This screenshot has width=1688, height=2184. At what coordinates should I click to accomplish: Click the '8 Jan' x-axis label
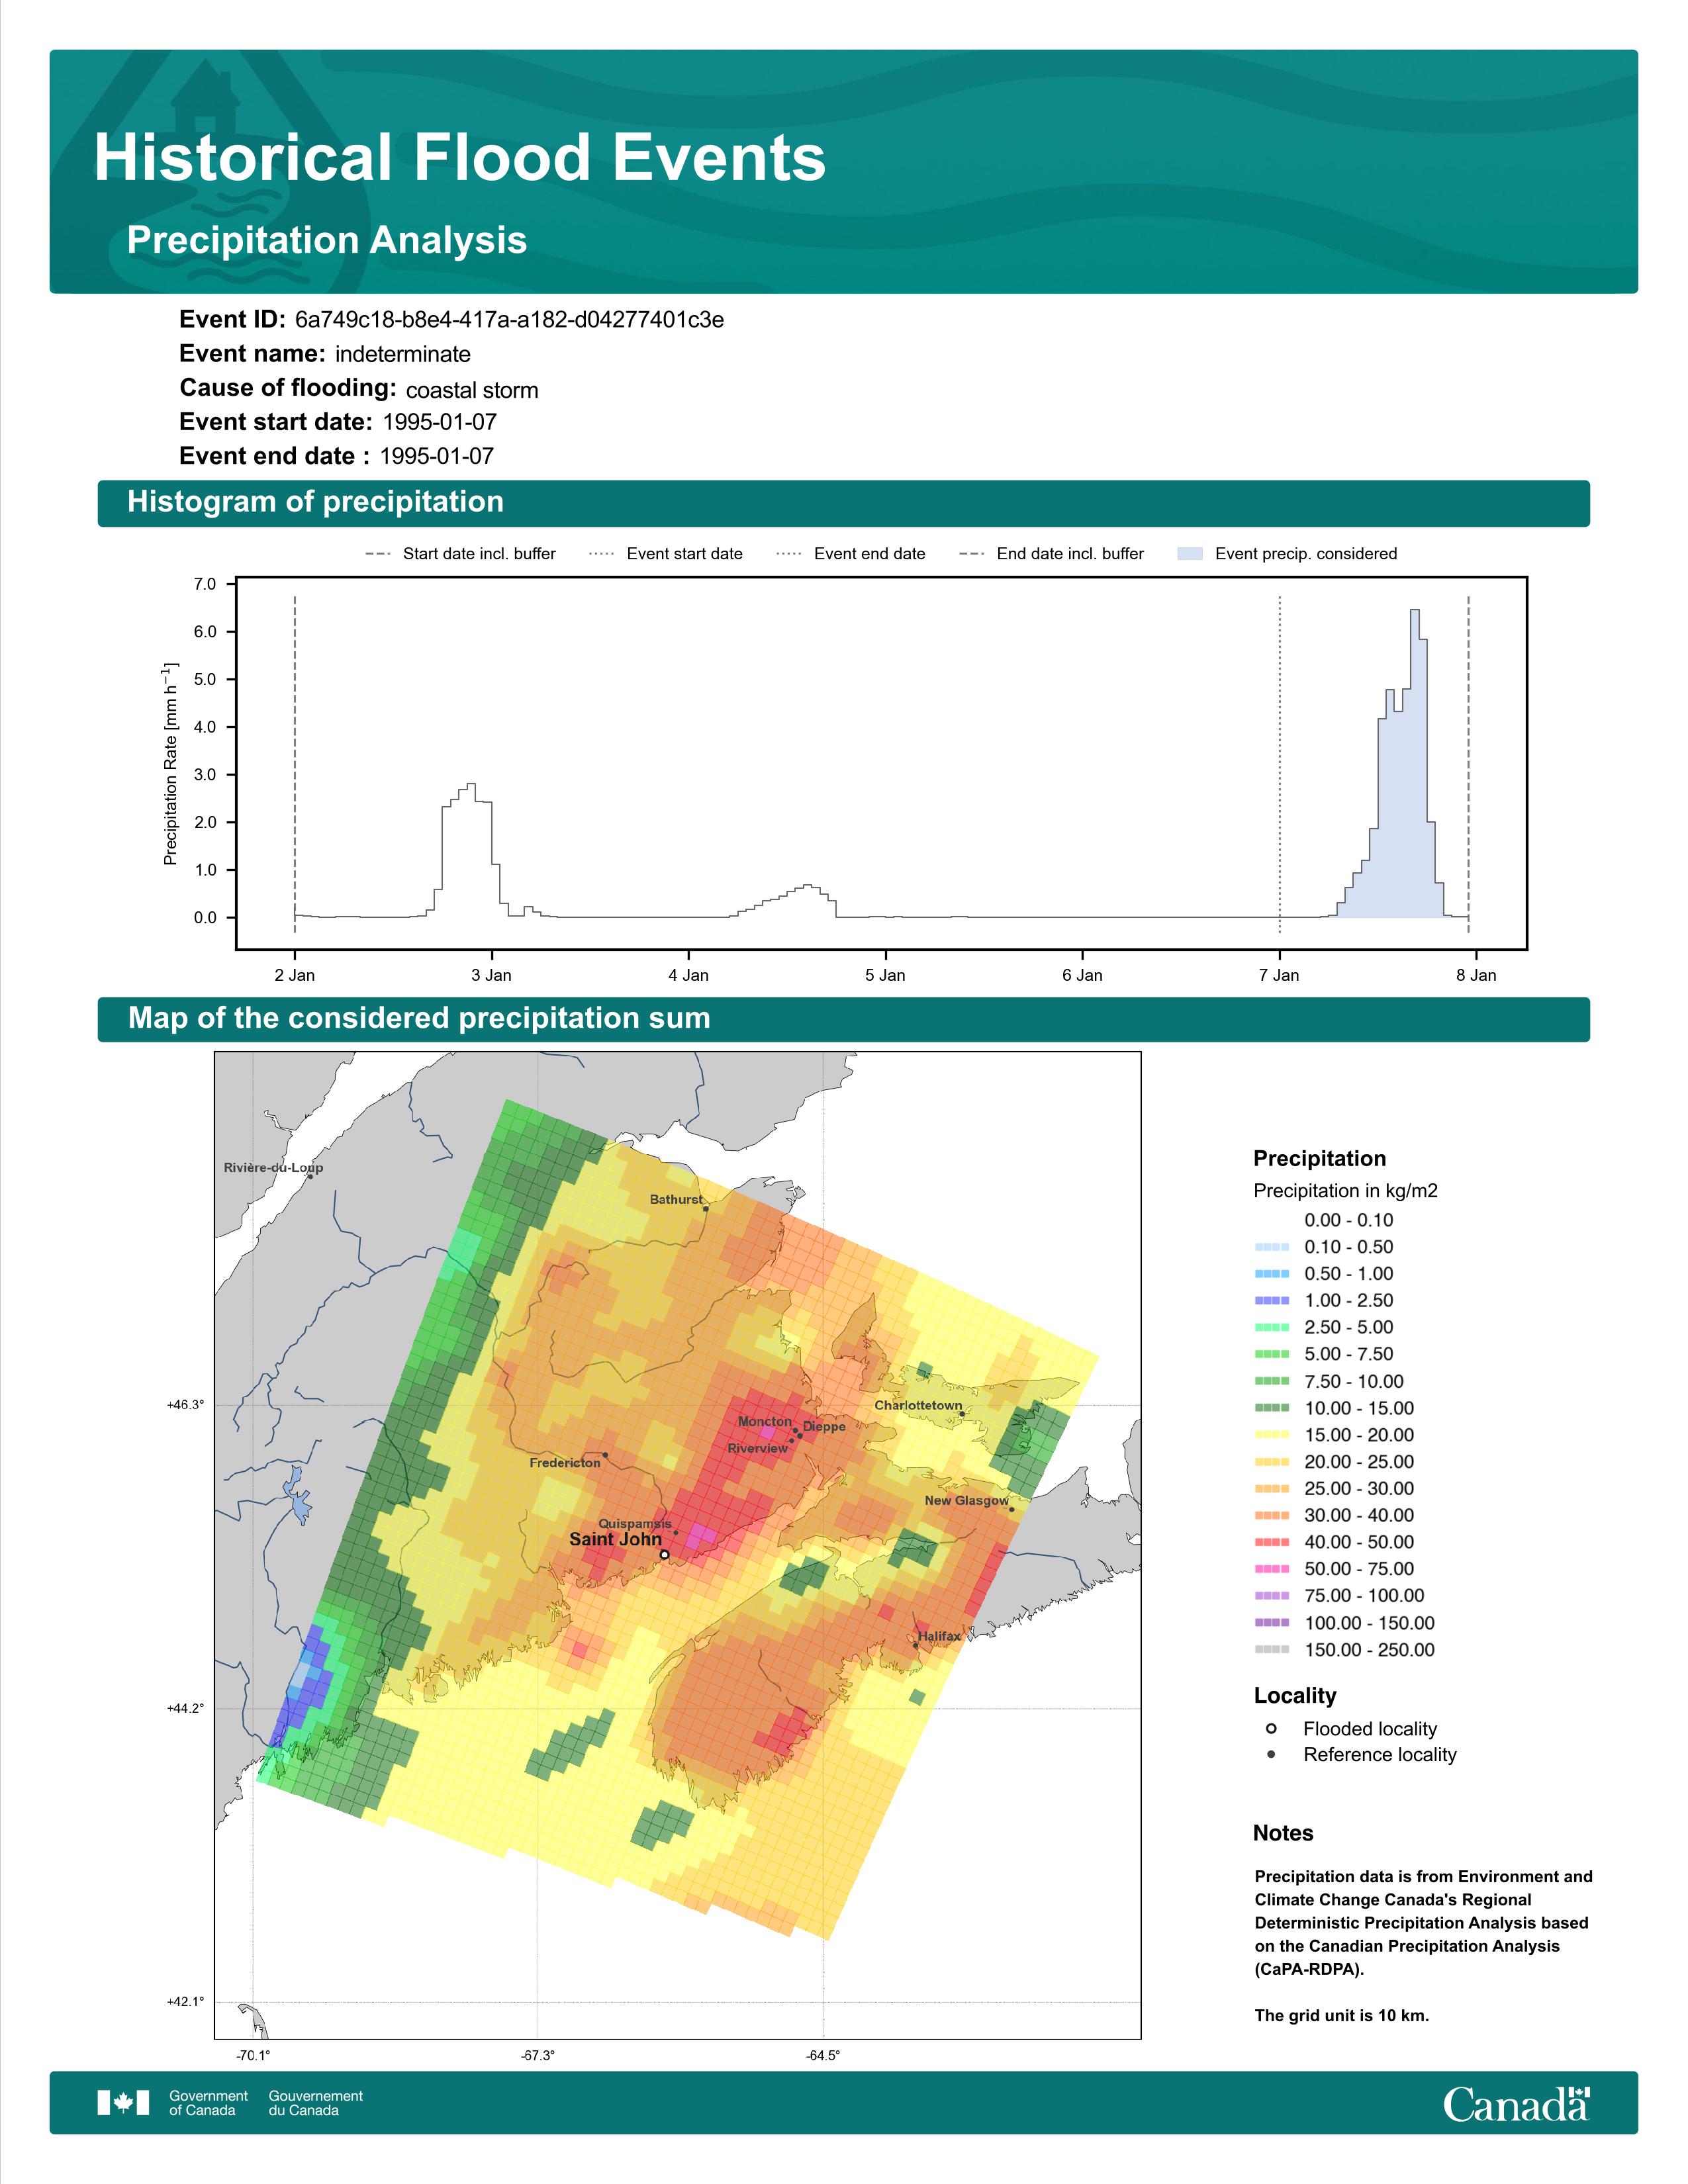coord(1476,975)
